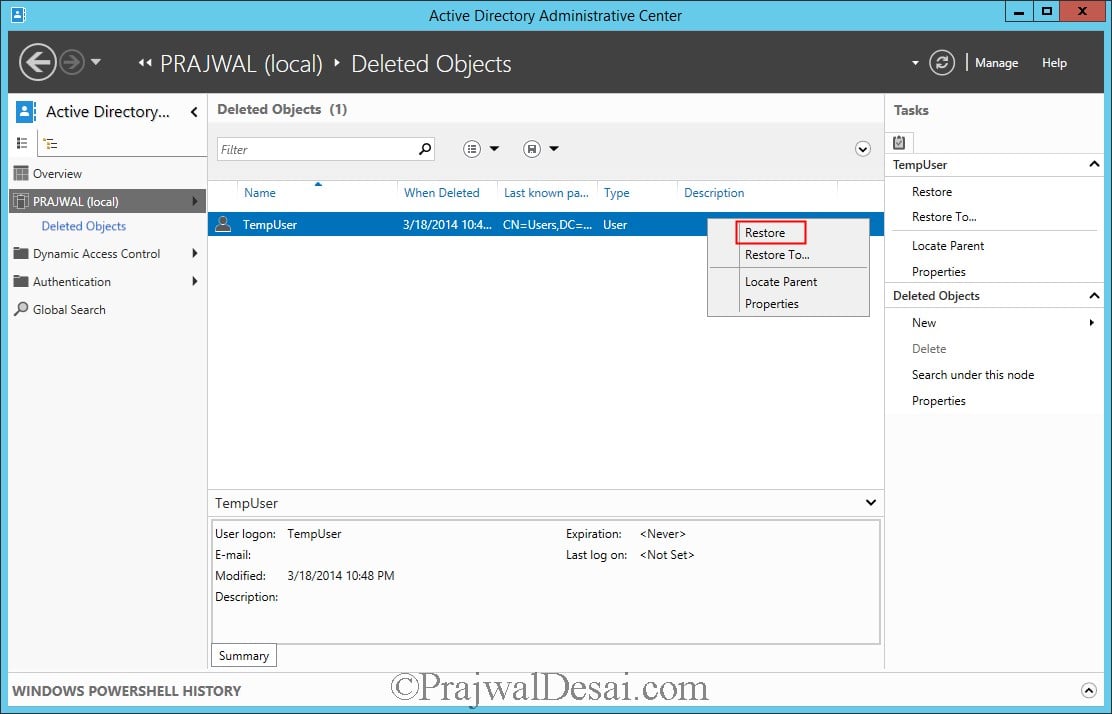The height and width of the screenshot is (714, 1112).
Task: Choose Properties from the context menu
Action: coord(772,303)
